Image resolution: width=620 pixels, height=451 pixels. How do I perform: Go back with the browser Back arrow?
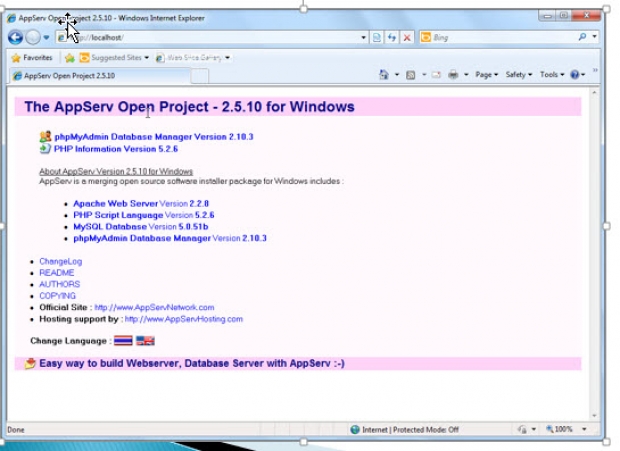click(15, 38)
